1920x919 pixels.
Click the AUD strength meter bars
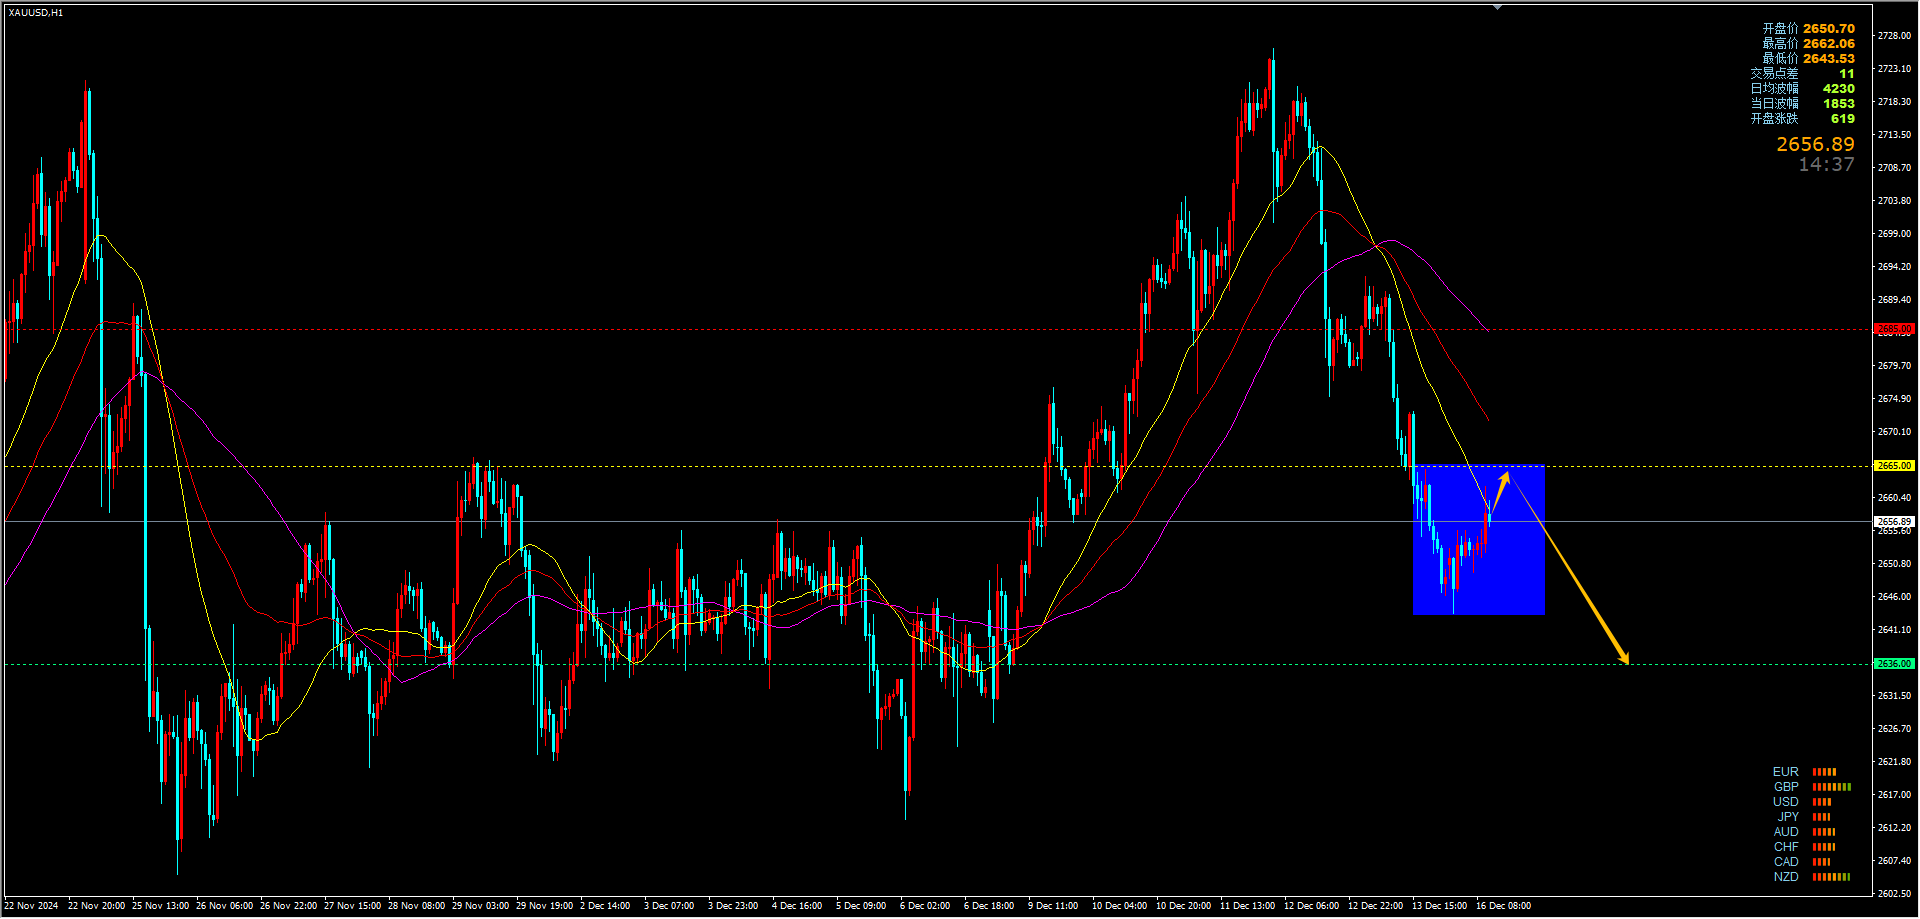click(1824, 832)
